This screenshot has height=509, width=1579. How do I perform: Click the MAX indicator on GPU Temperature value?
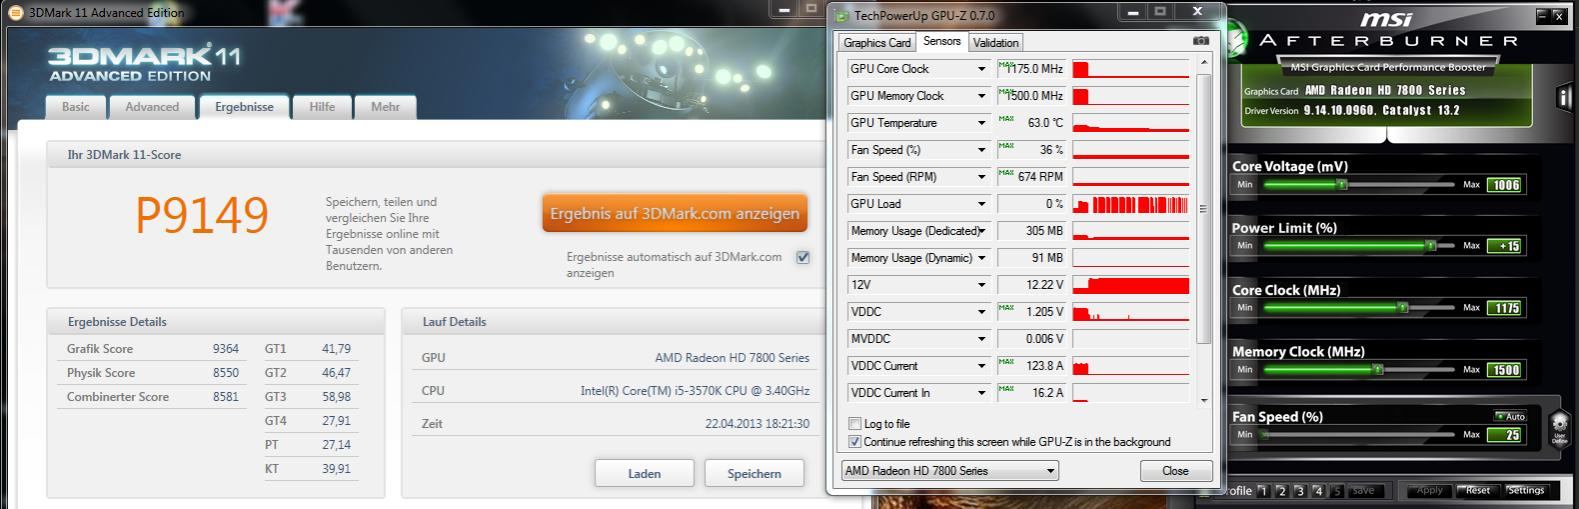(1006, 119)
